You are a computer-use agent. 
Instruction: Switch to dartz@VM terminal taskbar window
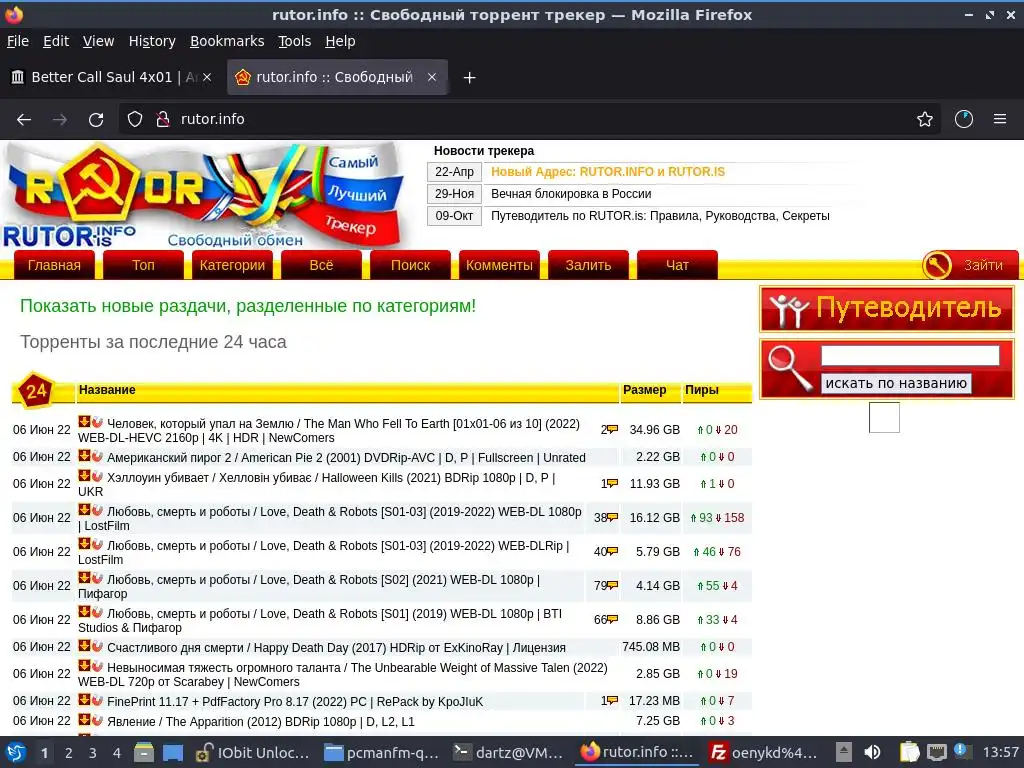(x=508, y=752)
